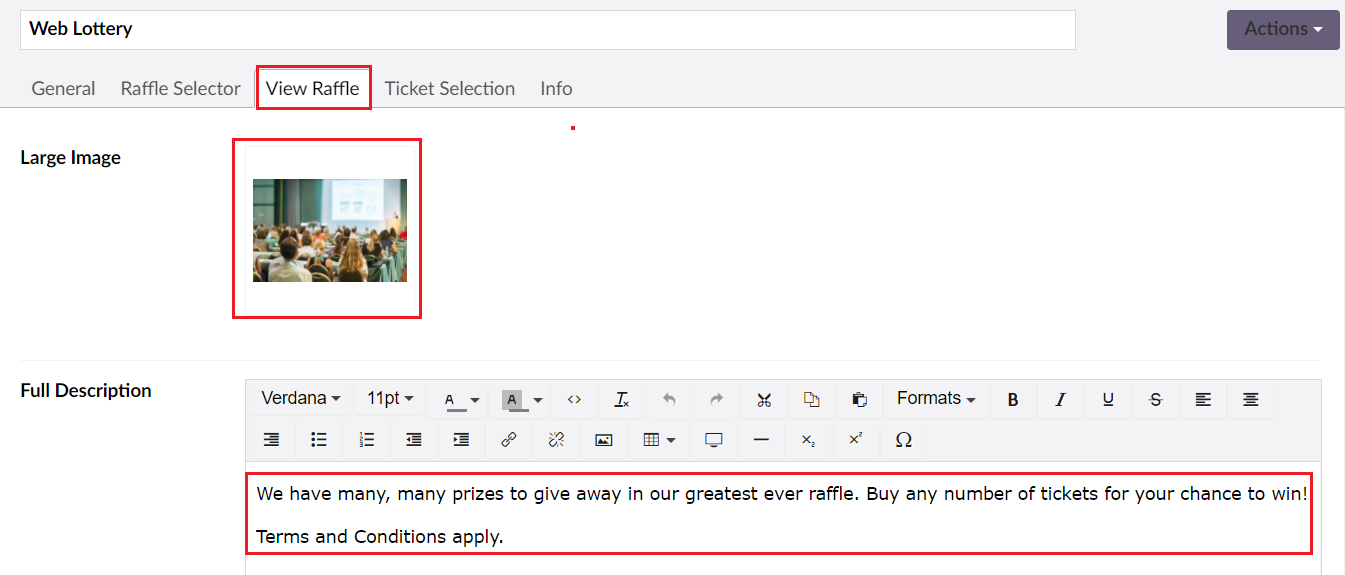
Task: Click the Web Lottery name field
Action: click(x=548, y=29)
